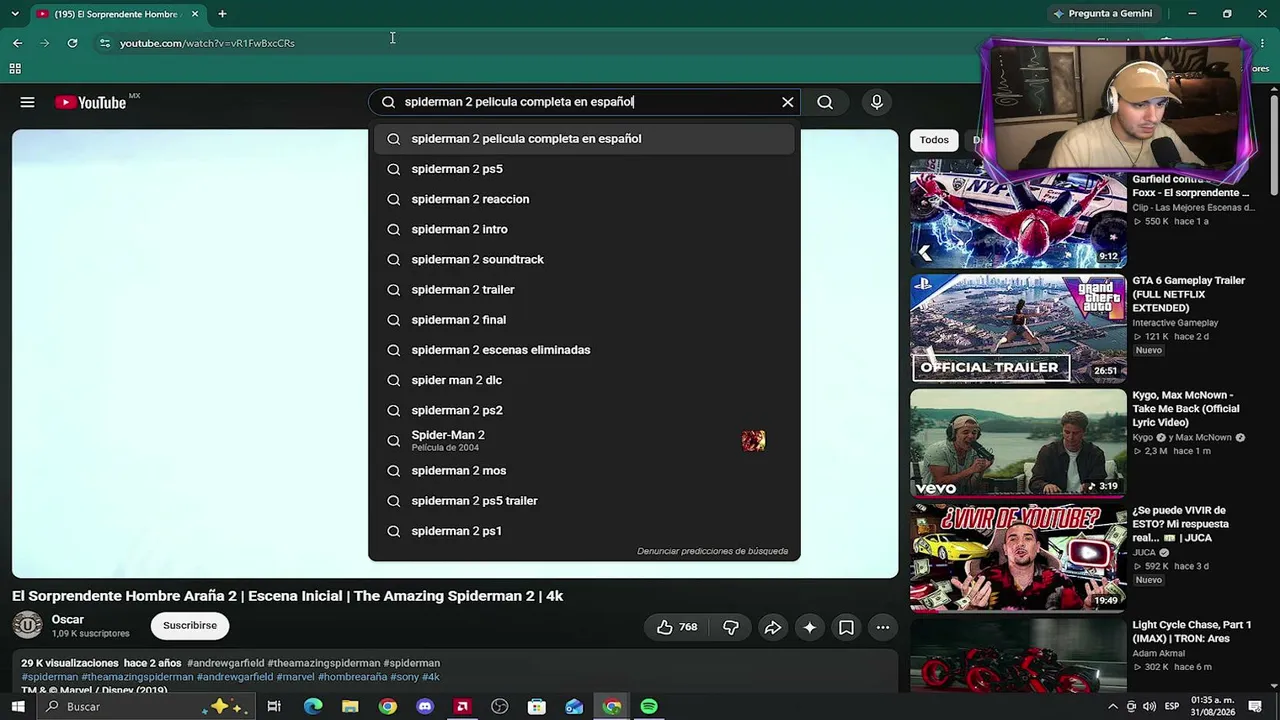Click the Spider-Man 2 movie poster thumbnail

[753, 440]
